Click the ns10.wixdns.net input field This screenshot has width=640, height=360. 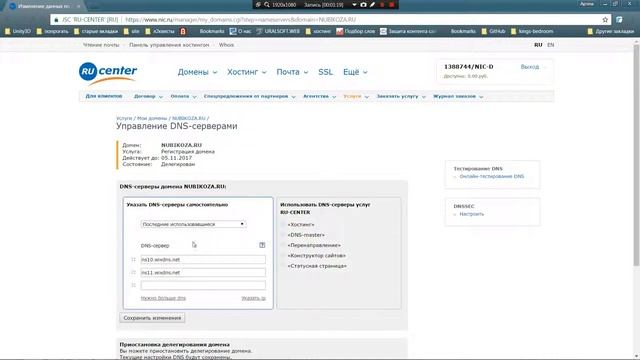click(203, 259)
